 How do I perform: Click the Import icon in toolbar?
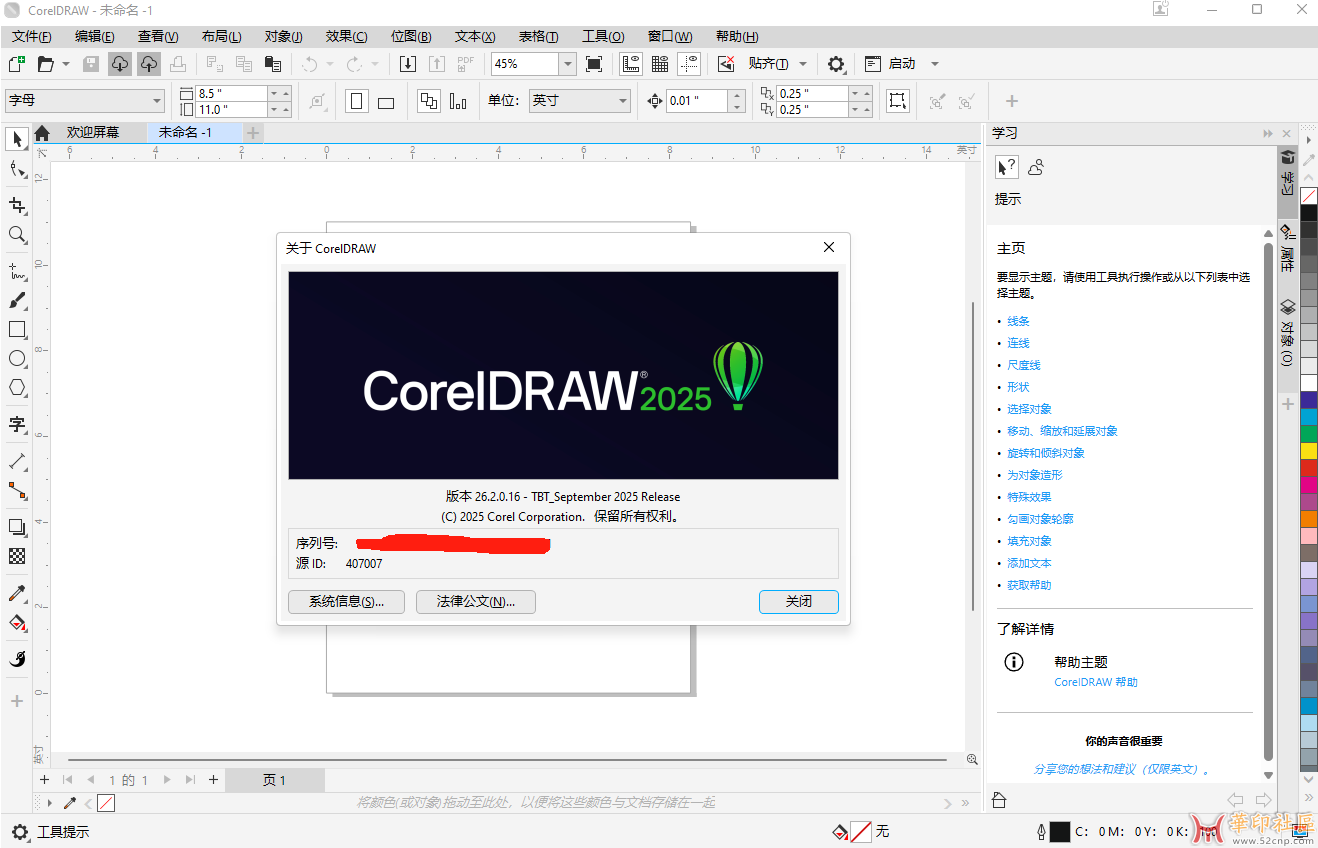point(408,64)
